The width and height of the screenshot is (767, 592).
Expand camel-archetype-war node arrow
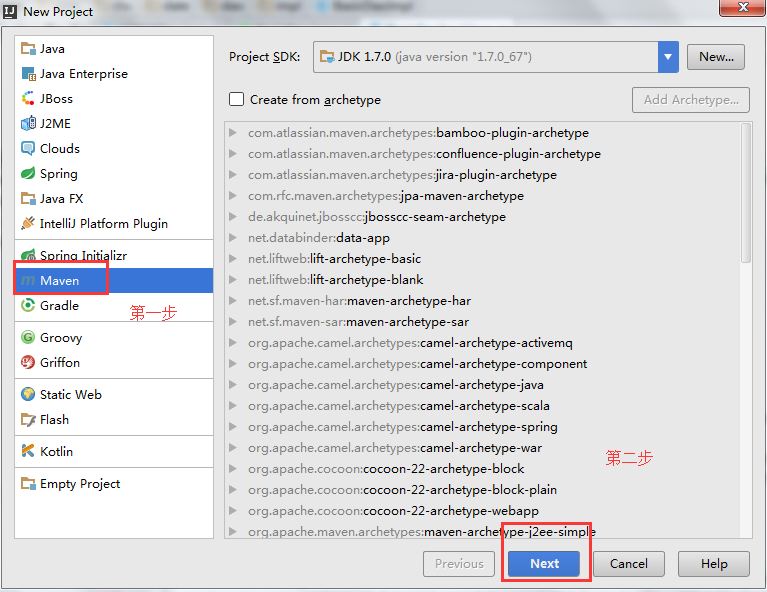[x=233, y=448]
